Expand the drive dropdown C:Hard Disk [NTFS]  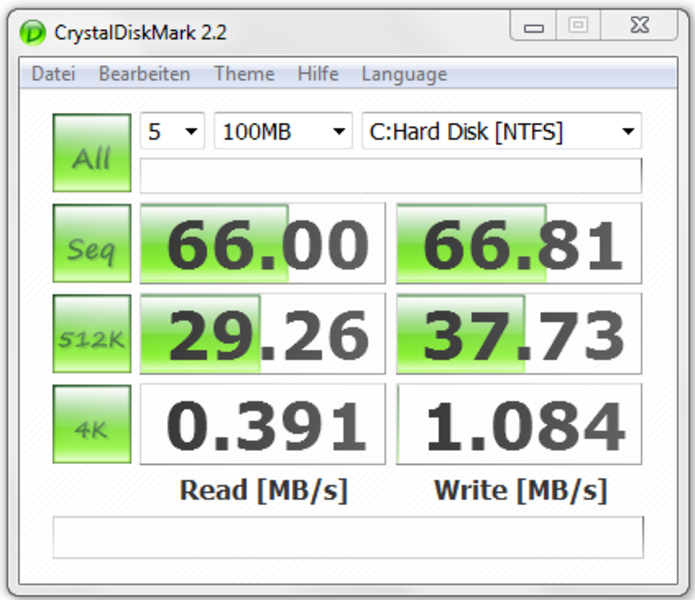[x=502, y=131]
